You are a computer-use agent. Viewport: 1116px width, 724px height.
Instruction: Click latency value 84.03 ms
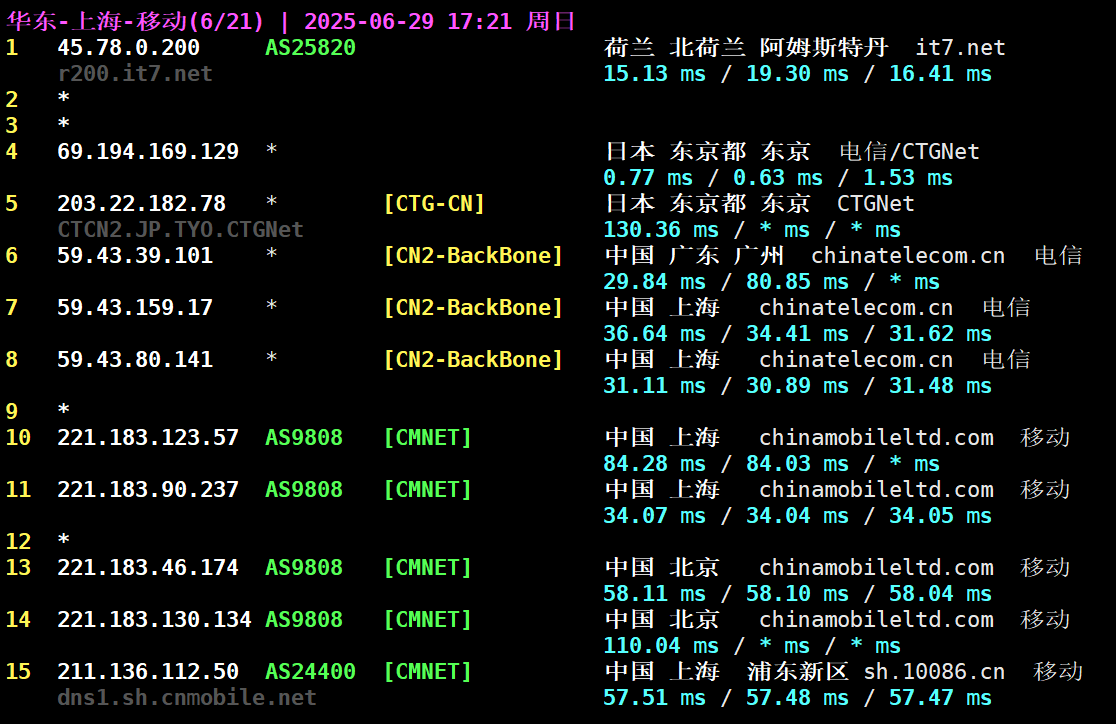coord(797,463)
